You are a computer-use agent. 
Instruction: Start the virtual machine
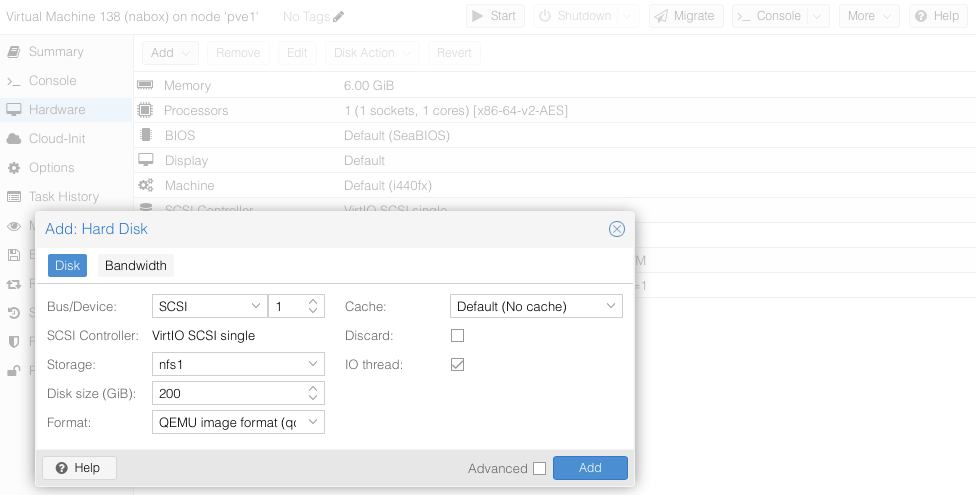tap(495, 16)
